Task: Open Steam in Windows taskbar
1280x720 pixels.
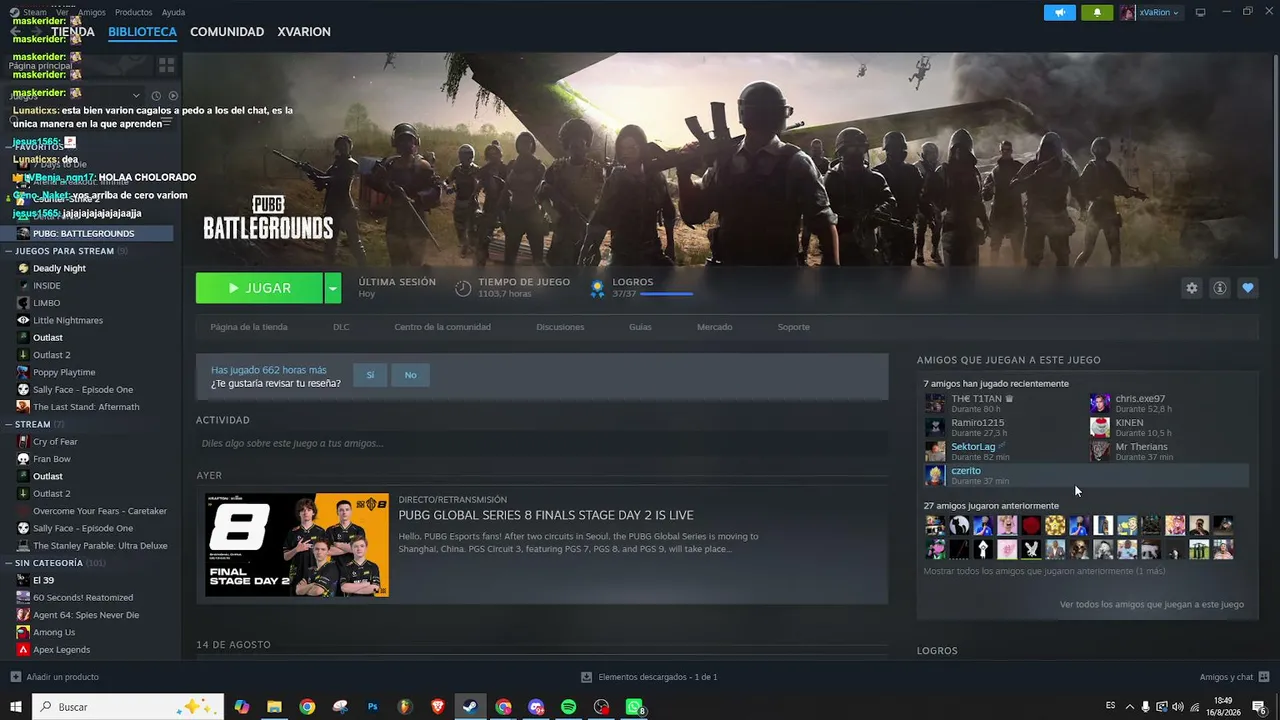Action: pos(470,707)
